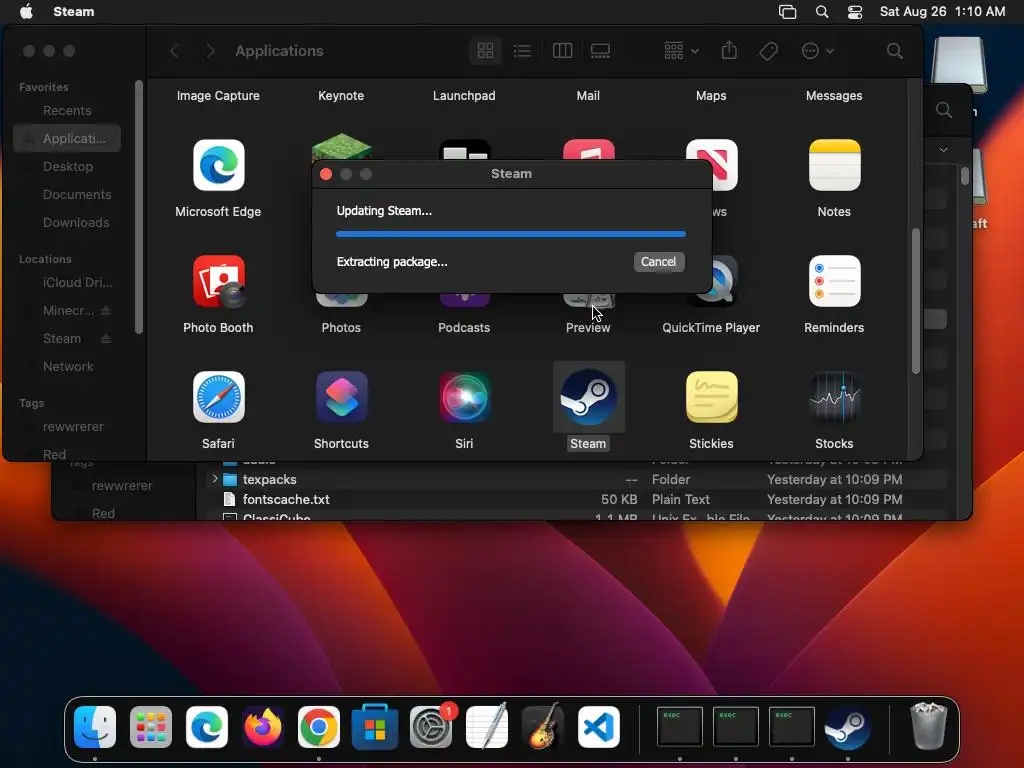Open the Trash from the Dock

click(x=928, y=726)
